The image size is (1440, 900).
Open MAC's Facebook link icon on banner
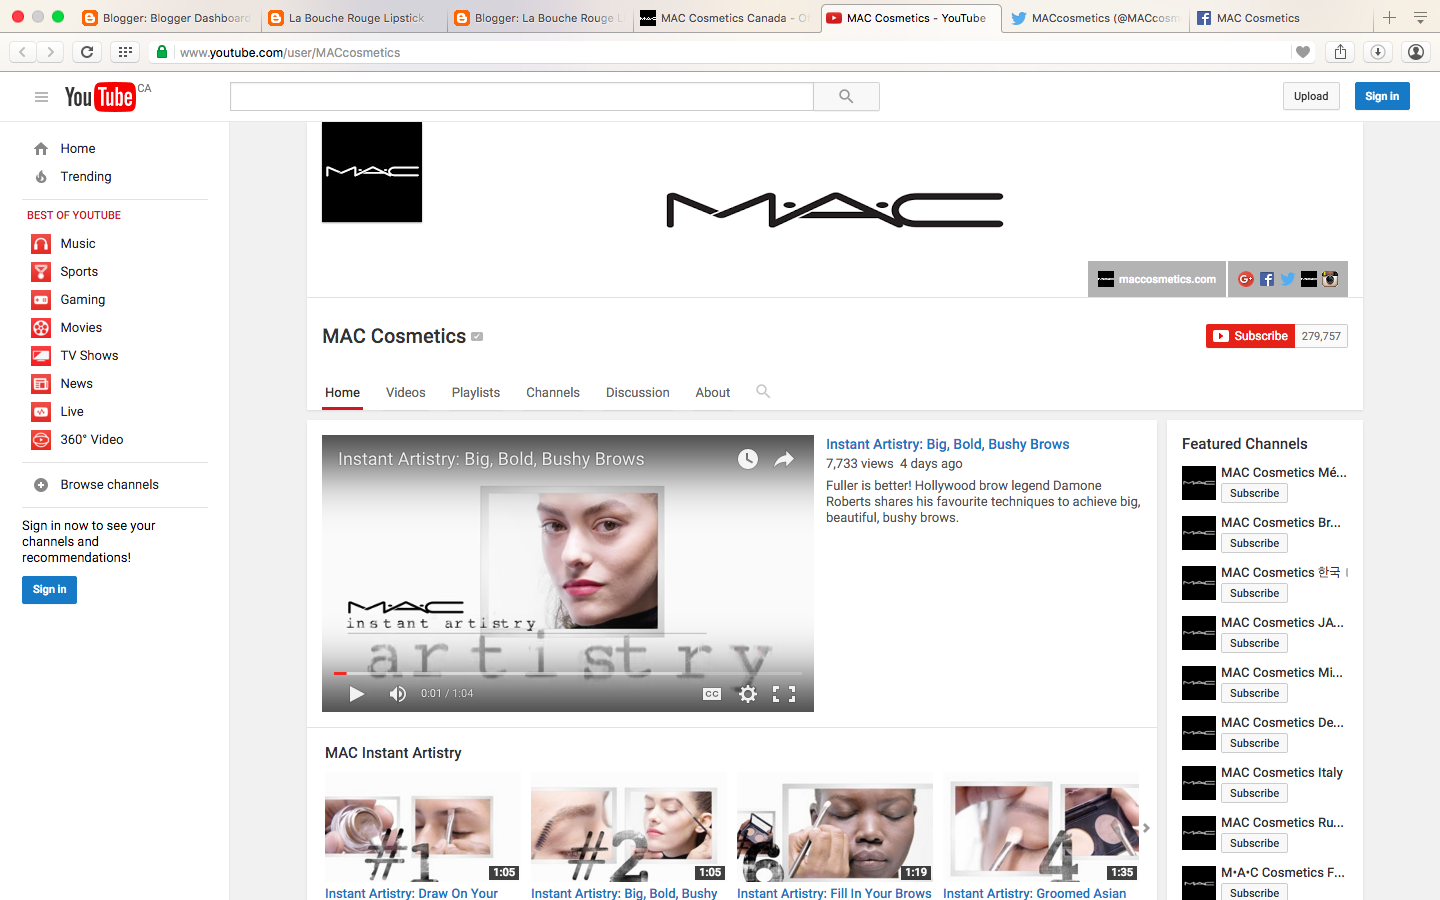coord(1267,279)
